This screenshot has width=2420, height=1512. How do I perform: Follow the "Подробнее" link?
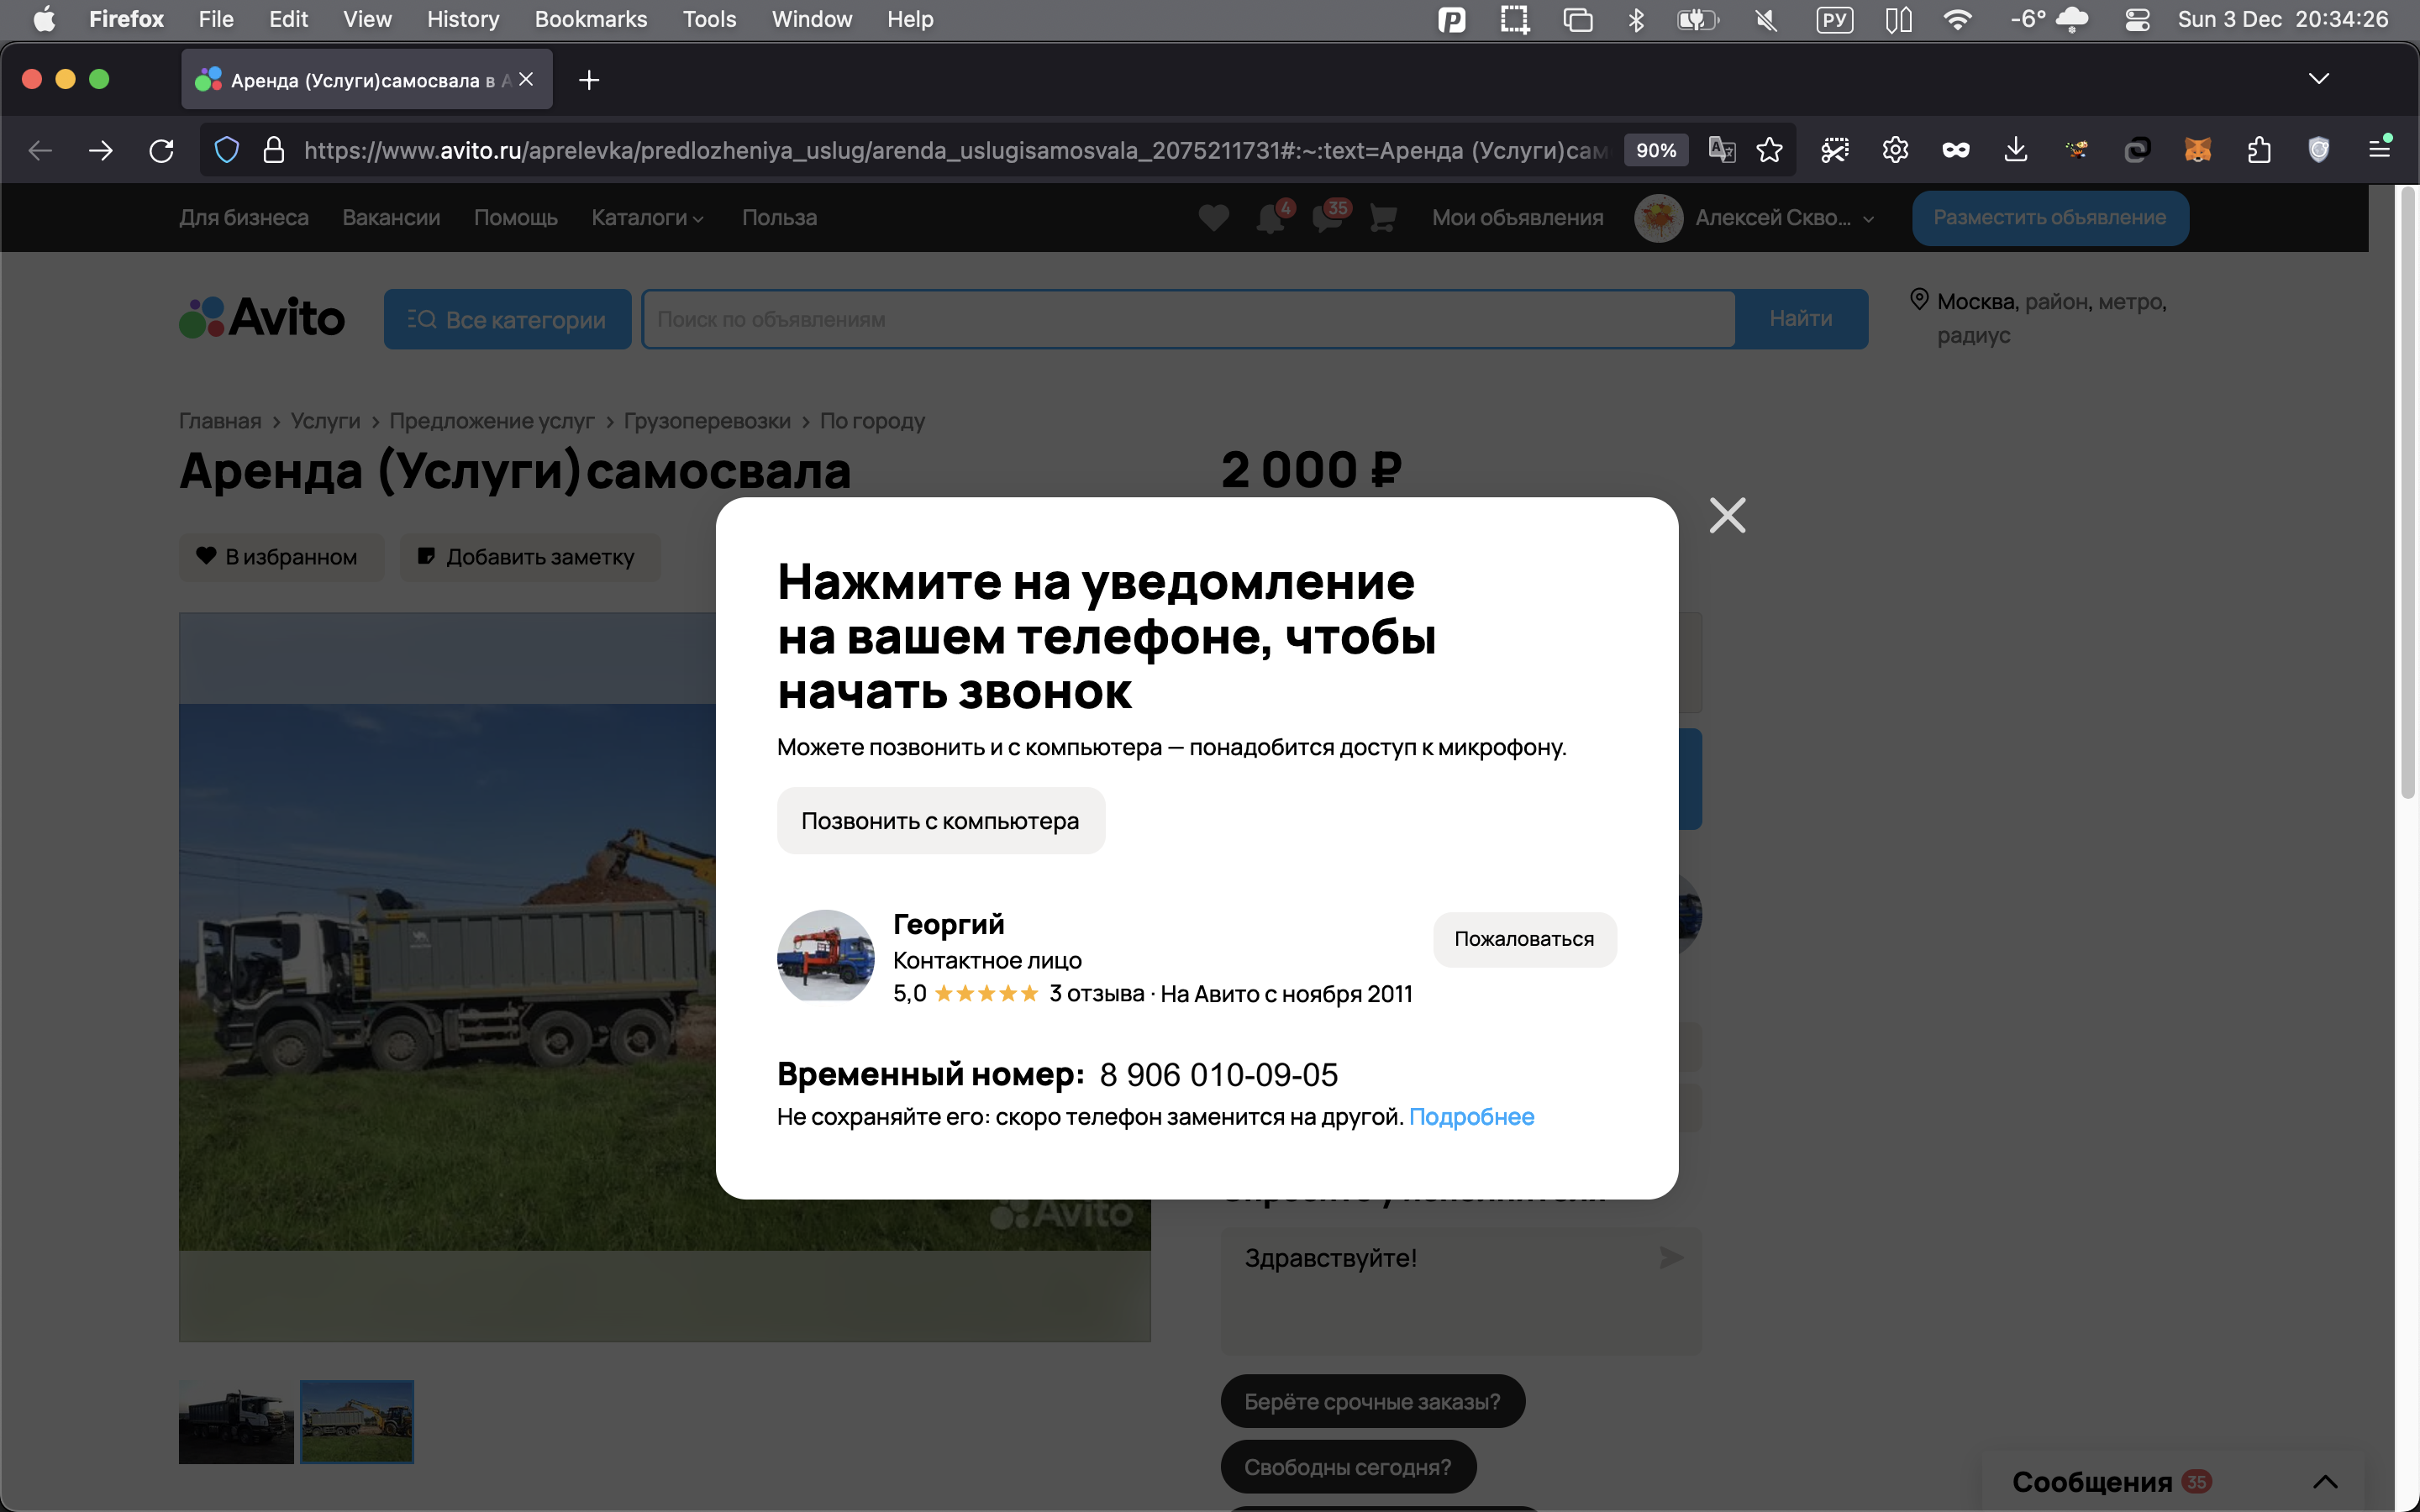(x=1471, y=1116)
